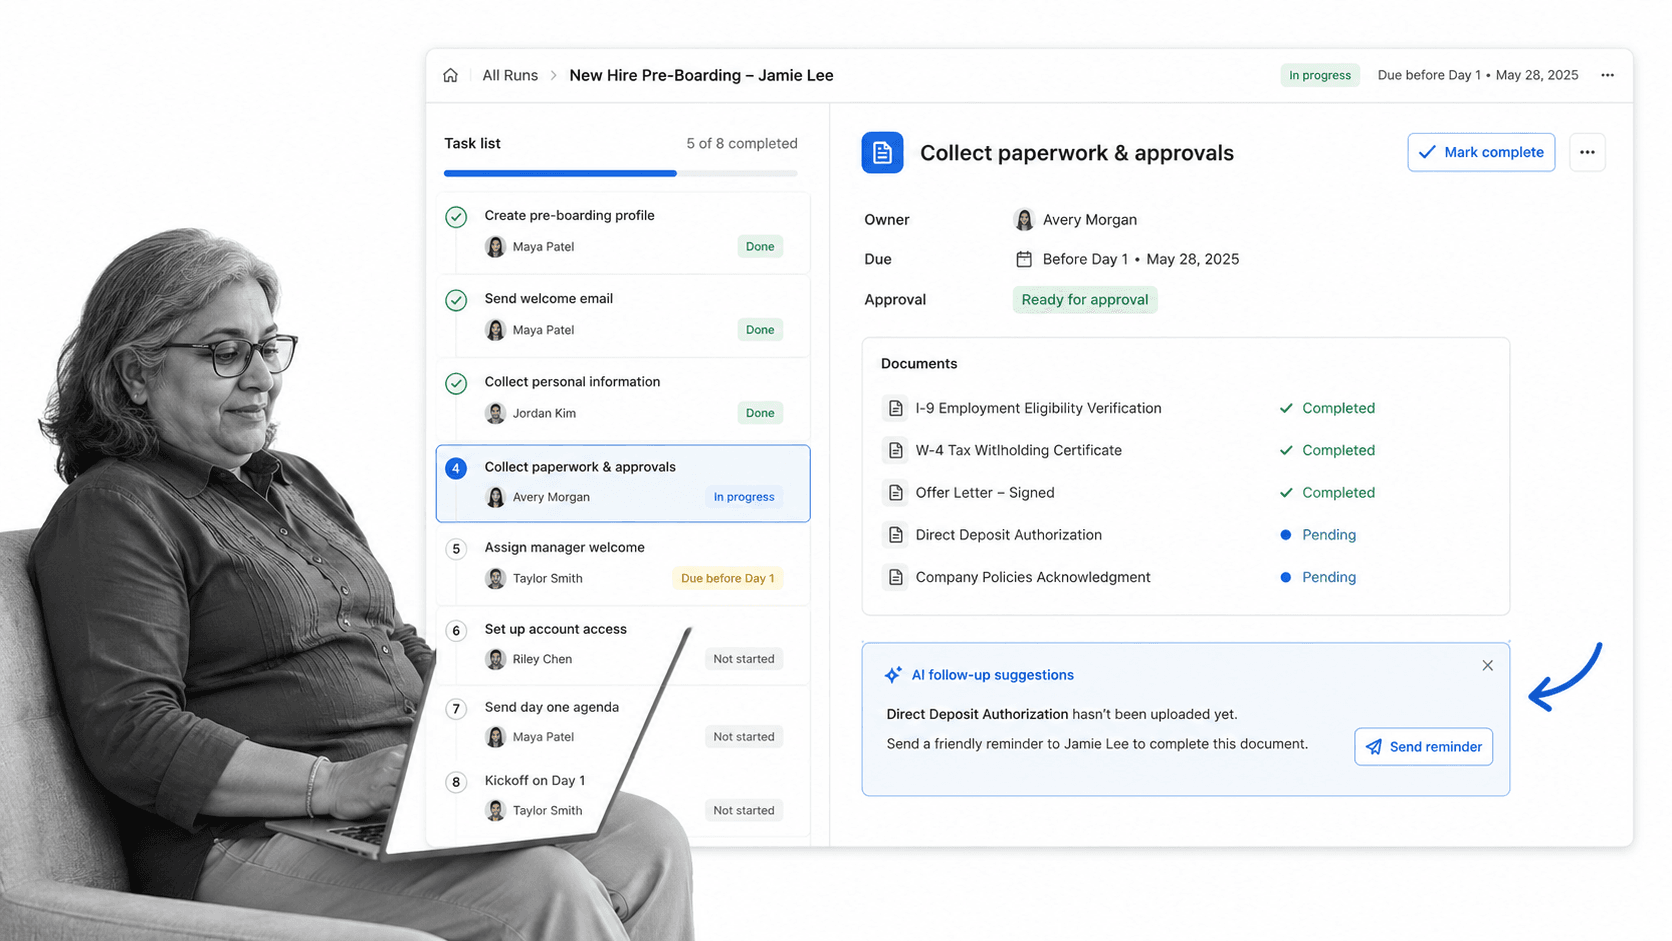
Task: Go to the home icon in breadcrumb
Action: [x=451, y=75]
